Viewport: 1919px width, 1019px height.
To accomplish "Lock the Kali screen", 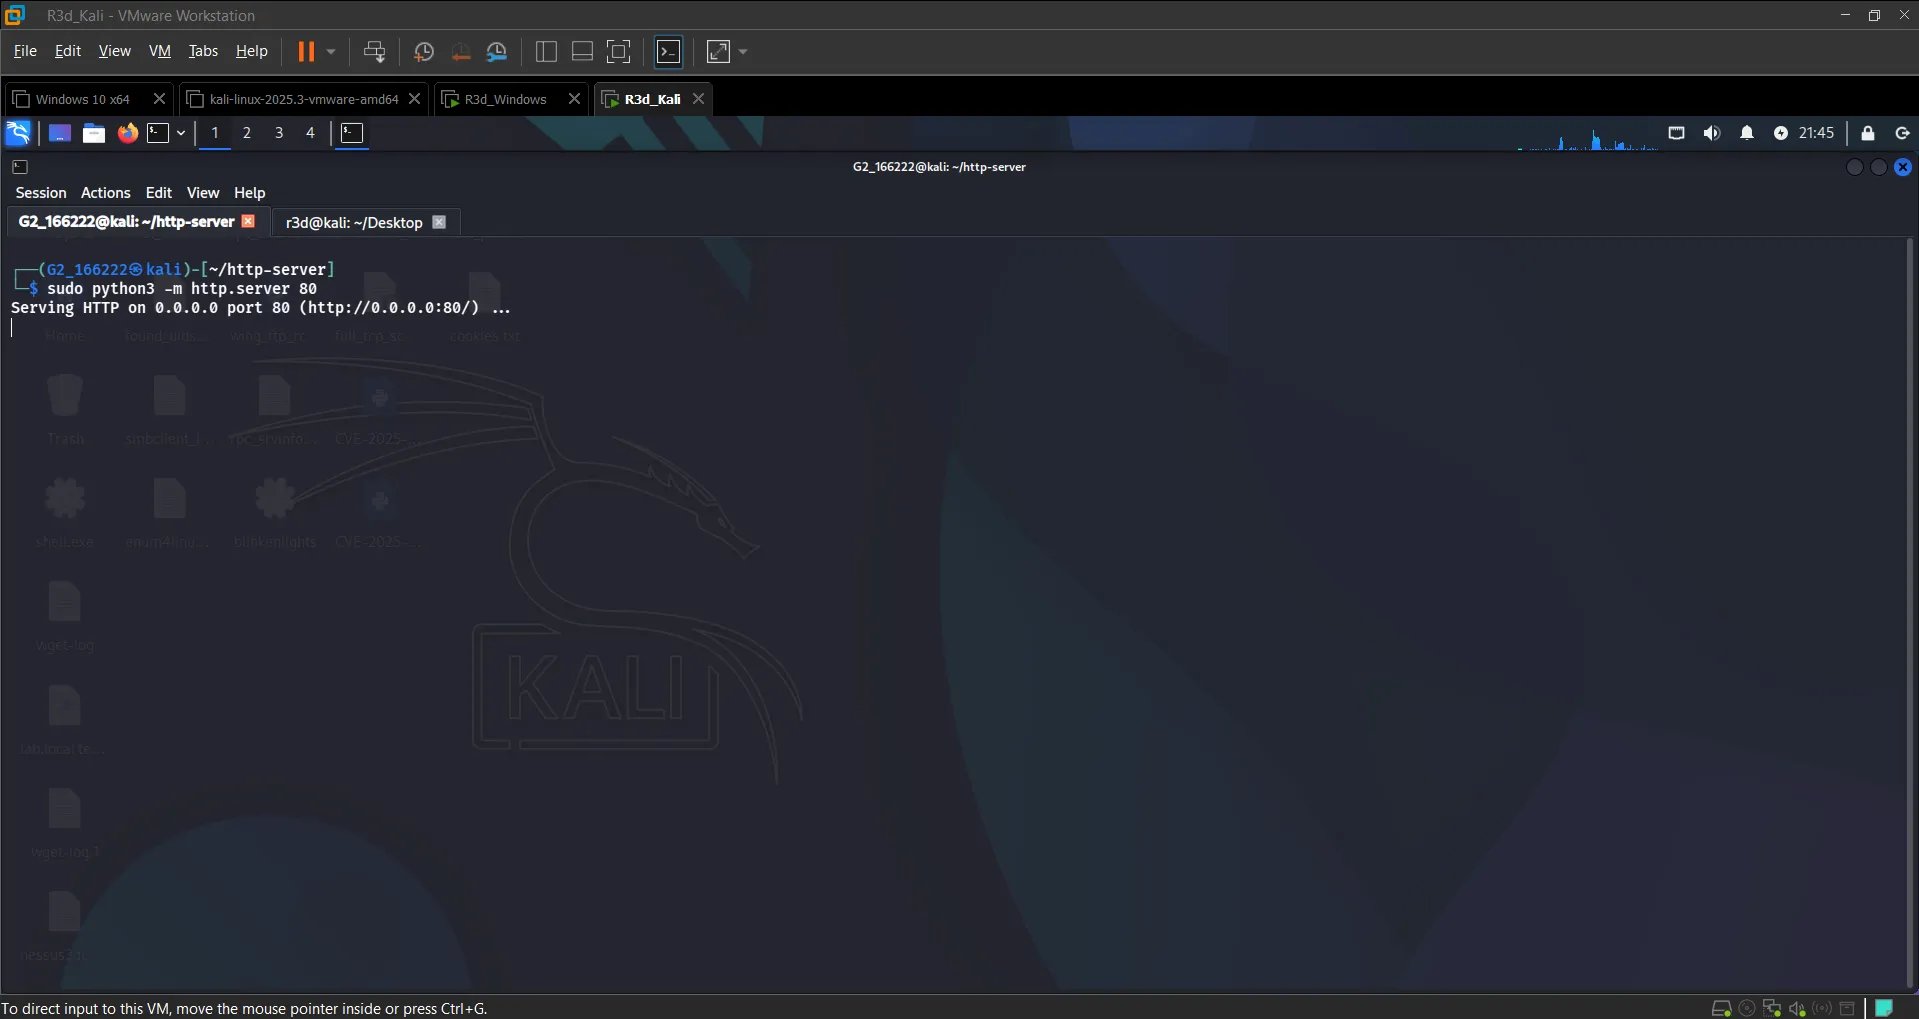I will click(1868, 133).
